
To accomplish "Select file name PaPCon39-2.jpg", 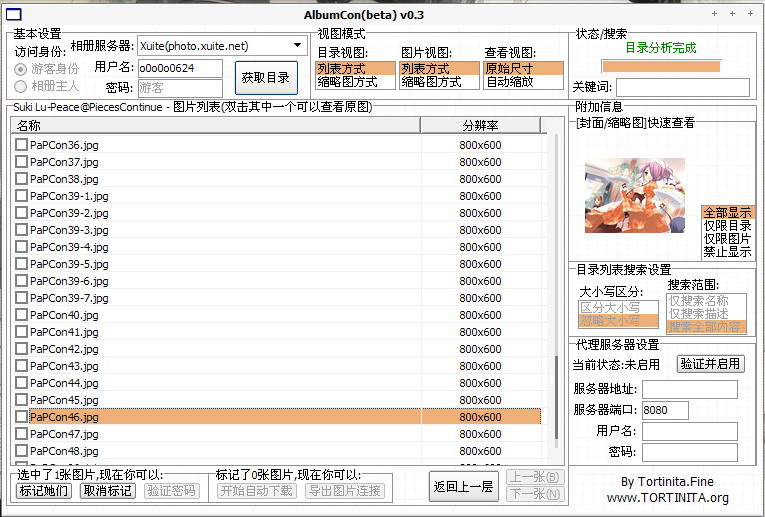I will (69, 213).
